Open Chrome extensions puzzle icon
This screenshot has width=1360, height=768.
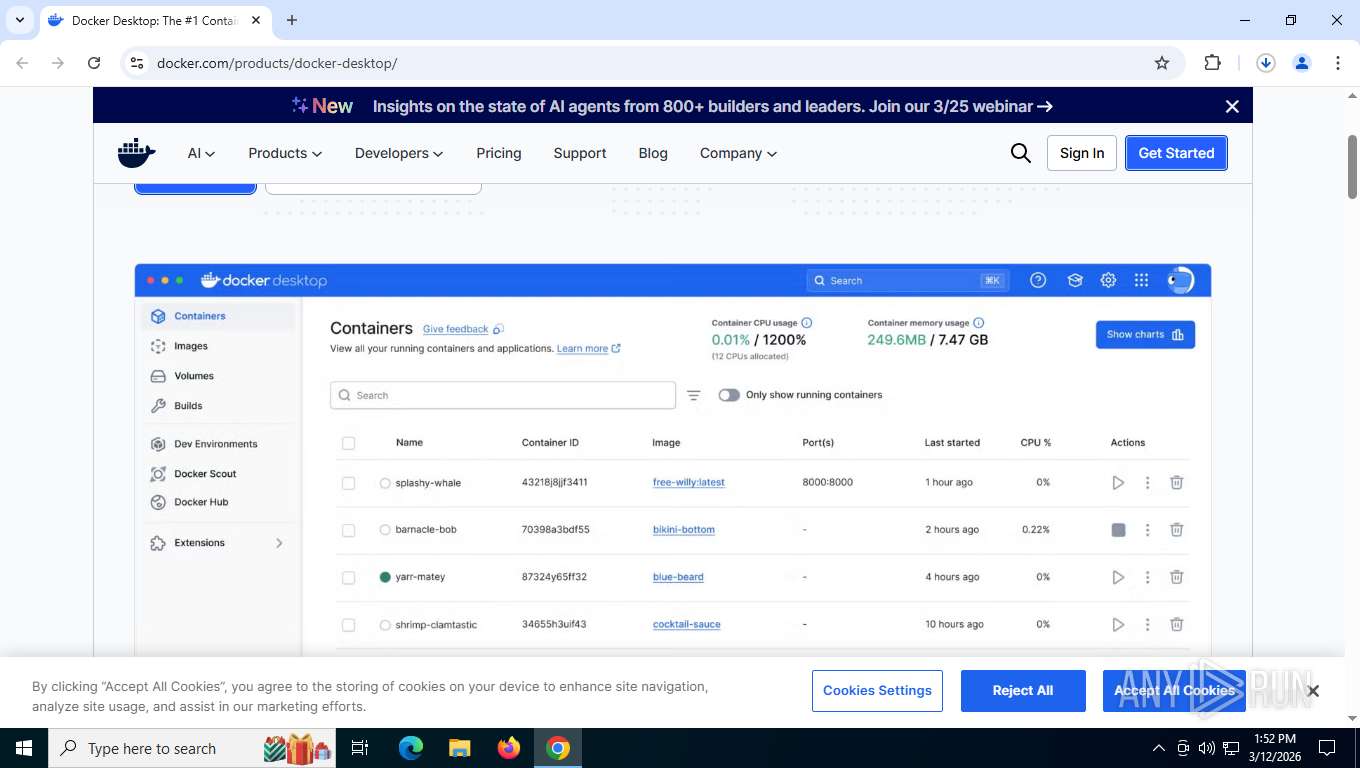tap(1212, 63)
